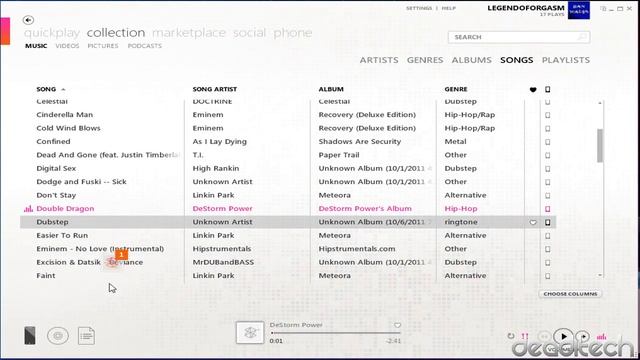
Task: Click the sync device icon on Excision & Datsik row
Action: click(x=548, y=263)
